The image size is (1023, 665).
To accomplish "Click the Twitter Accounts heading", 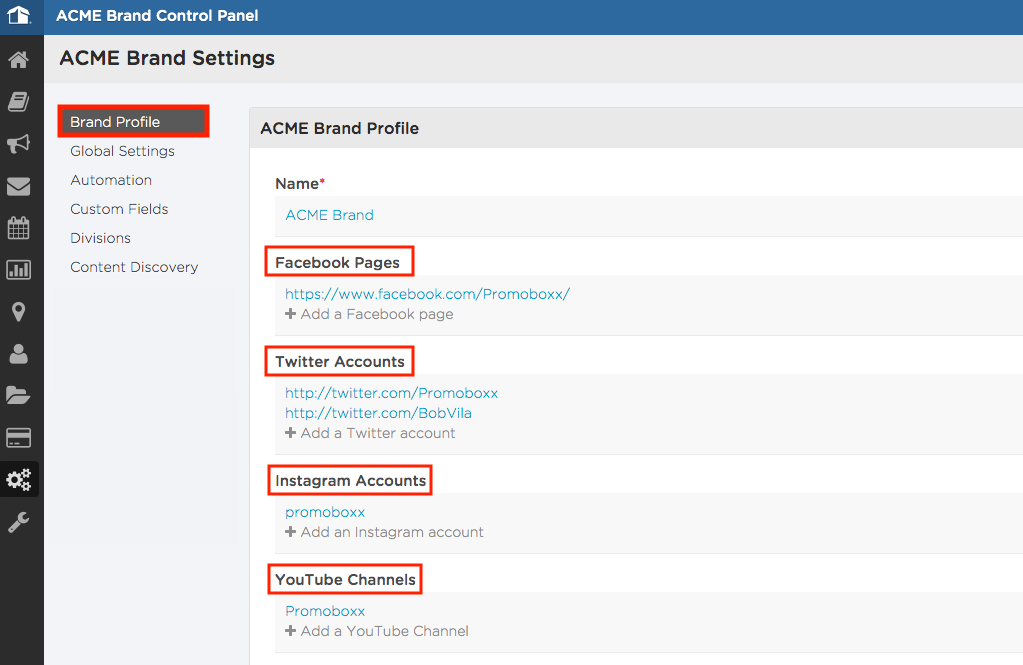I will coord(340,362).
